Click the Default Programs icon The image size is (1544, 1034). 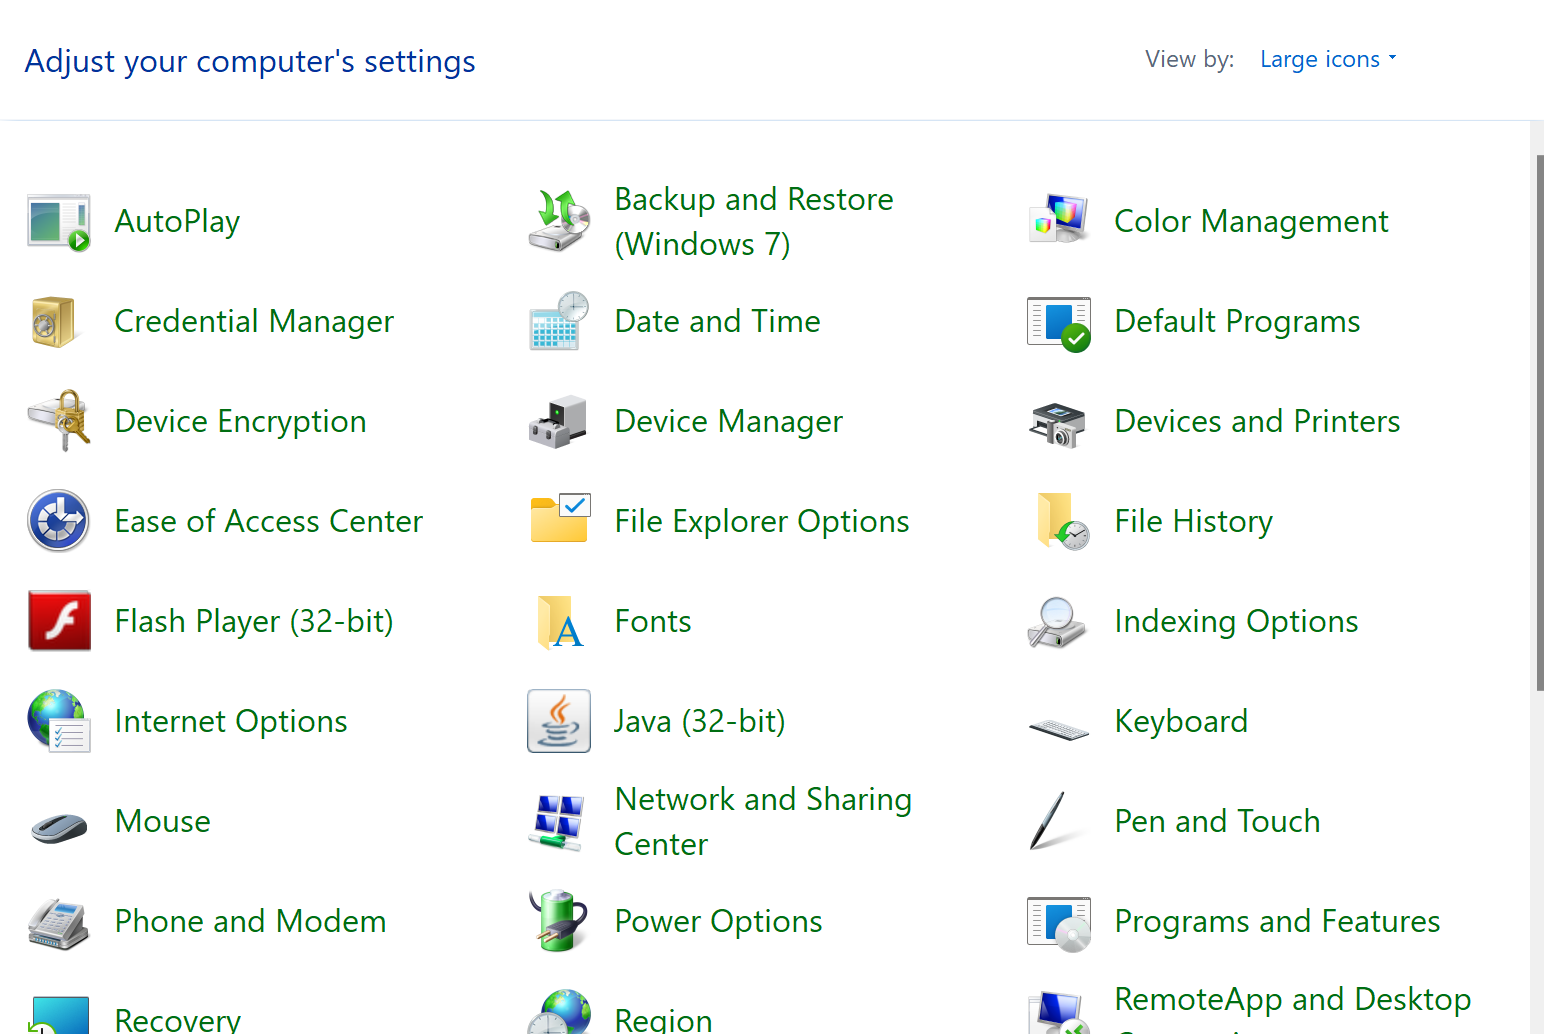(1059, 323)
